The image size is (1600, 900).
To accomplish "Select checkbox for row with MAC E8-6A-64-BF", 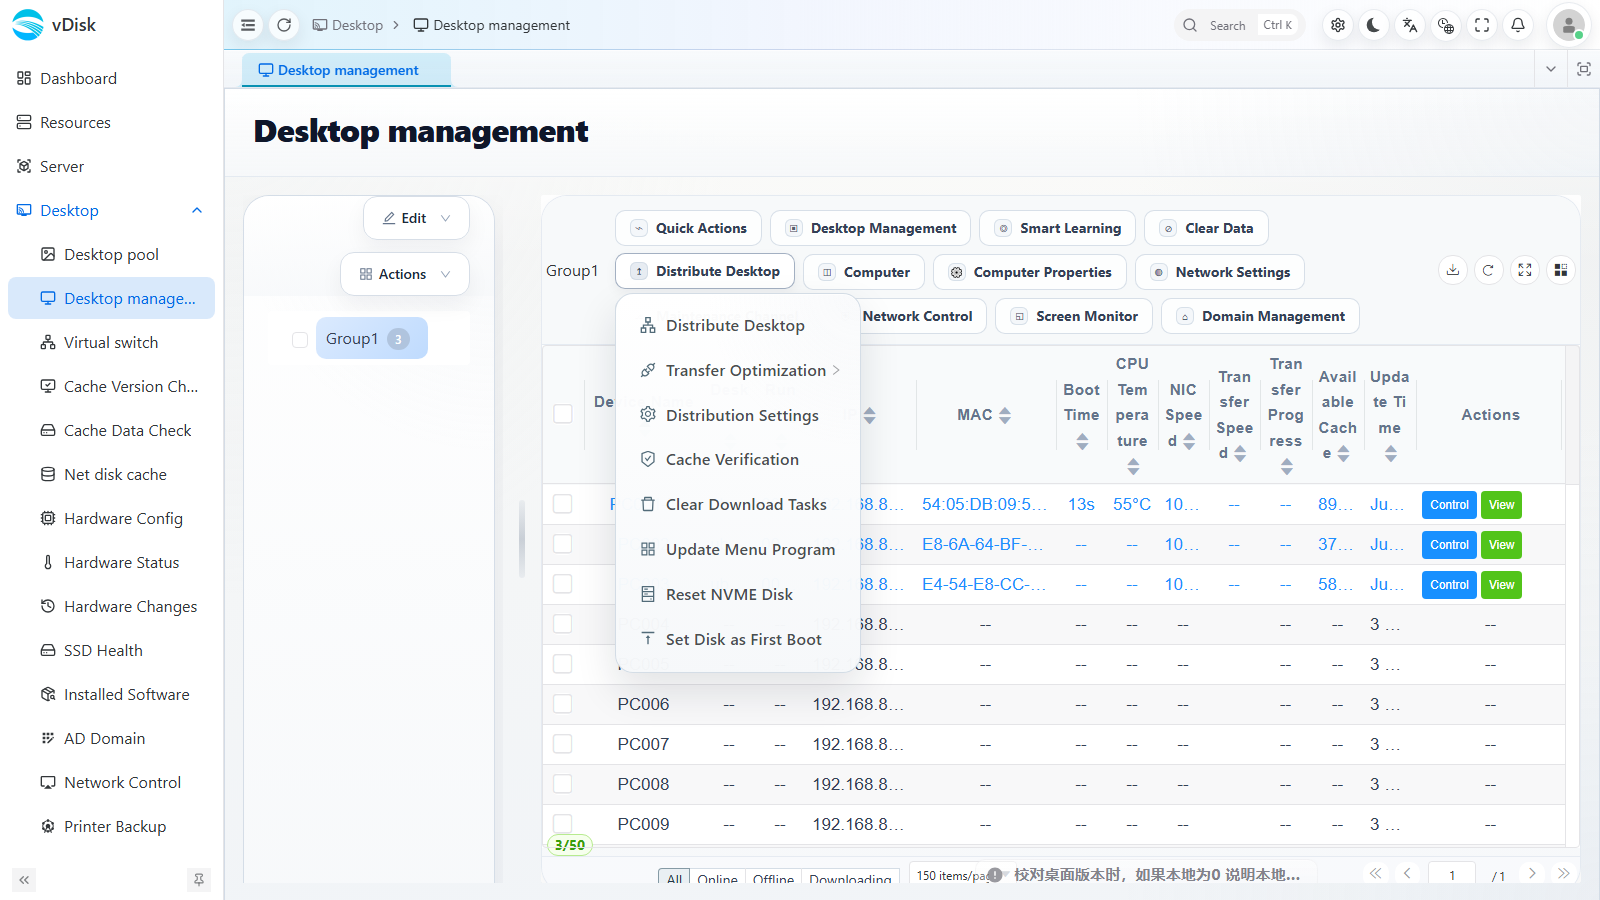I will click(x=563, y=544).
